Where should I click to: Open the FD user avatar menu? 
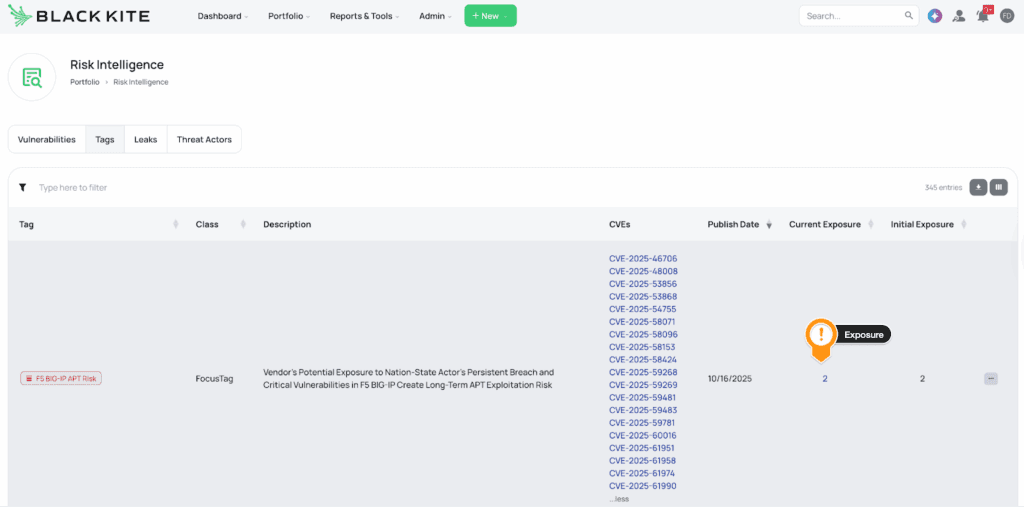(x=1007, y=16)
